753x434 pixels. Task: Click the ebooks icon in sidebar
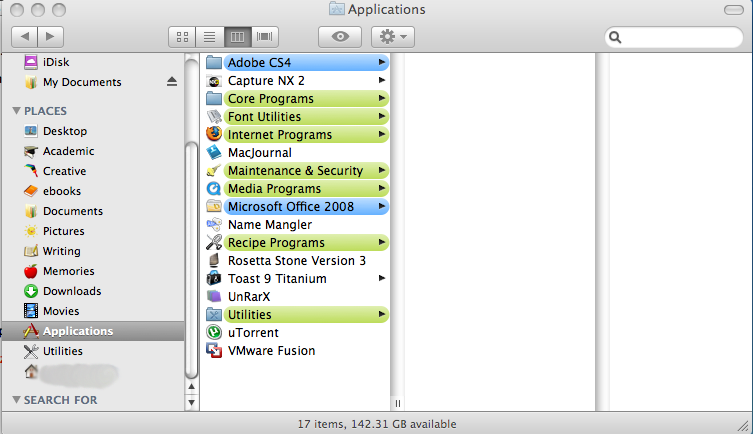pyautogui.click(x=31, y=191)
